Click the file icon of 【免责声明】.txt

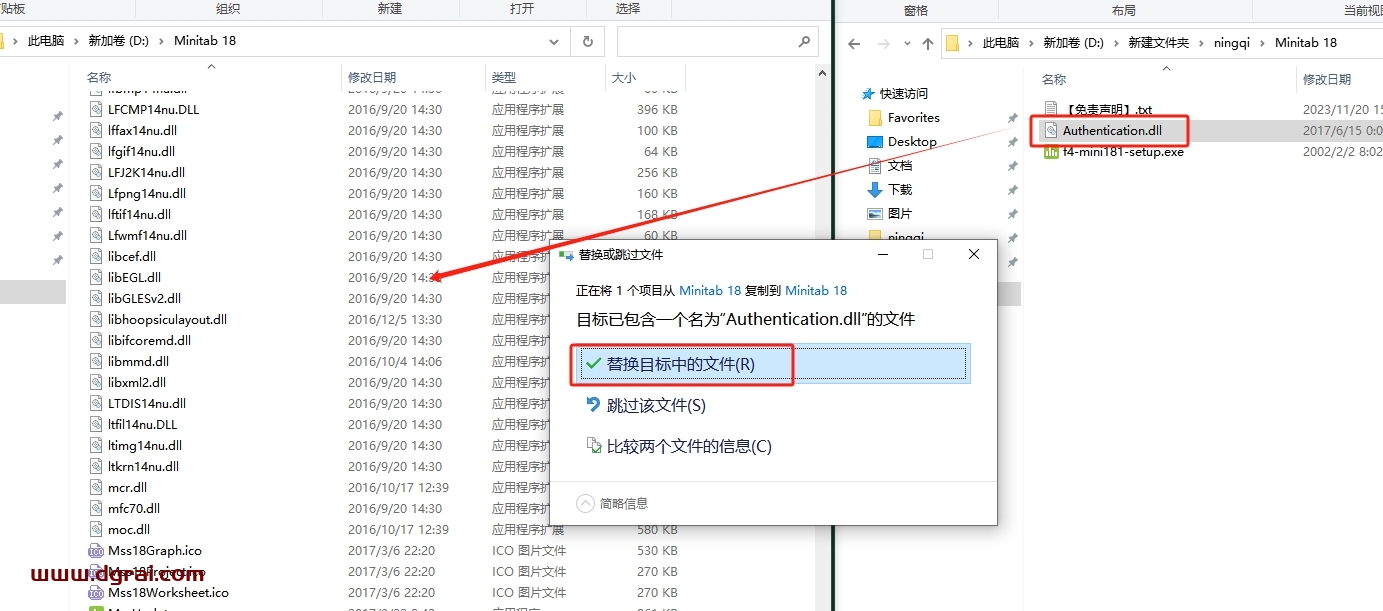click(1050, 109)
